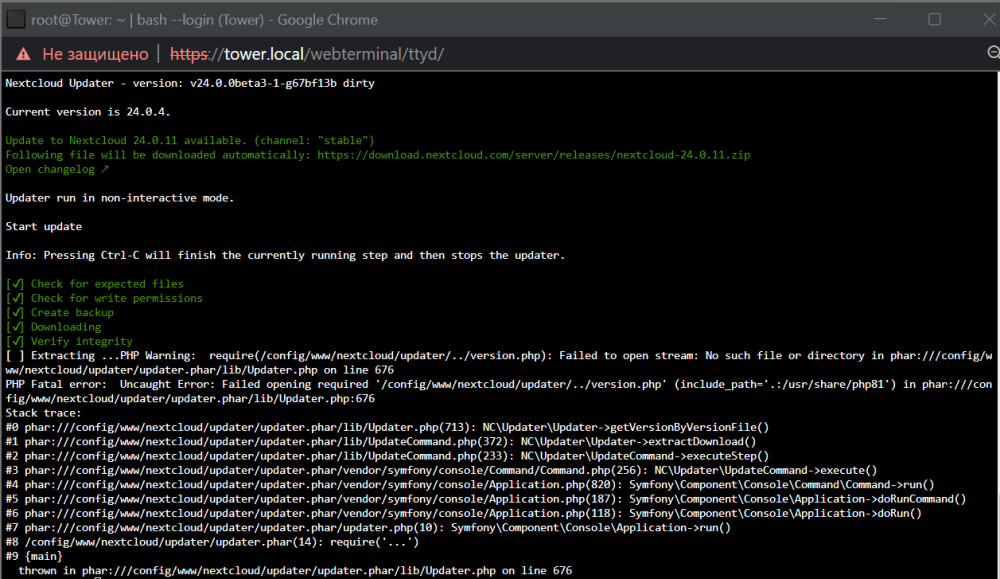Click stack trace line #2 executeStep()

387,456
